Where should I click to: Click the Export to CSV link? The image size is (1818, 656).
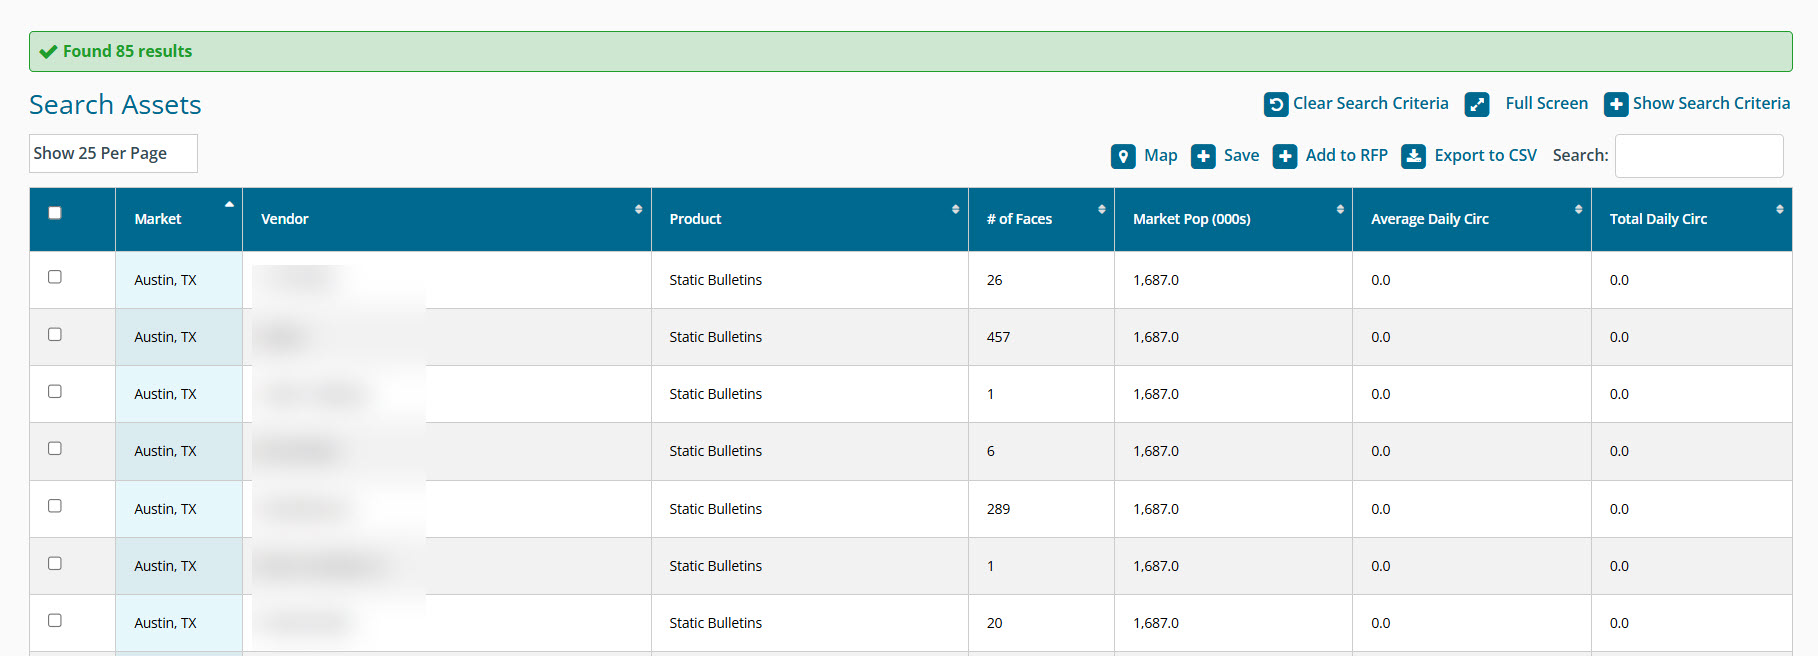click(1485, 156)
